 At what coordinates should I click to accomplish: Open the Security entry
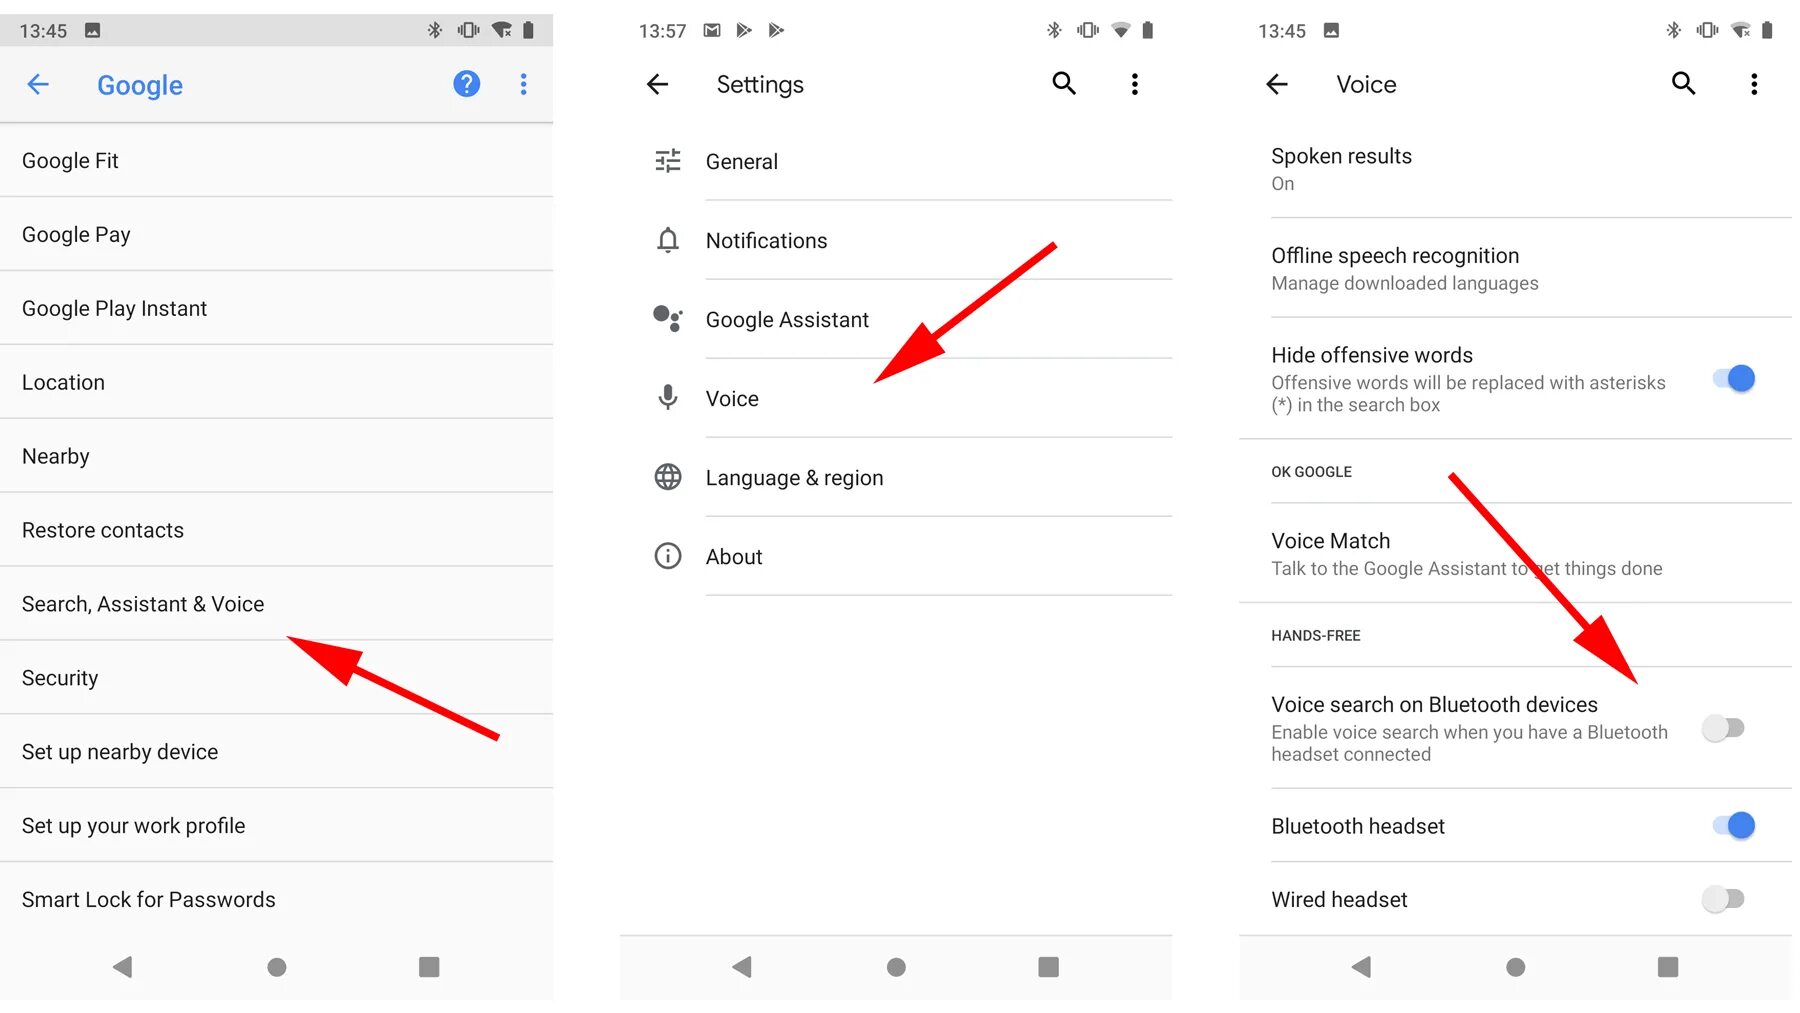(x=276, y=678)
